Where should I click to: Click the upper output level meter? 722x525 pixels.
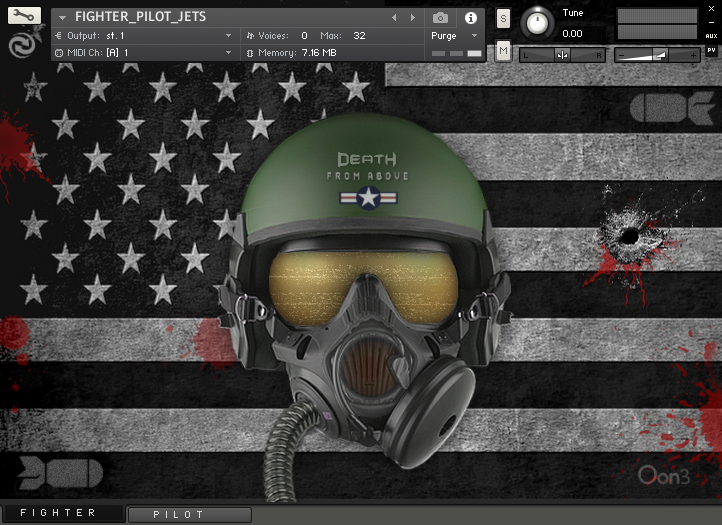(x=657, y=16)
